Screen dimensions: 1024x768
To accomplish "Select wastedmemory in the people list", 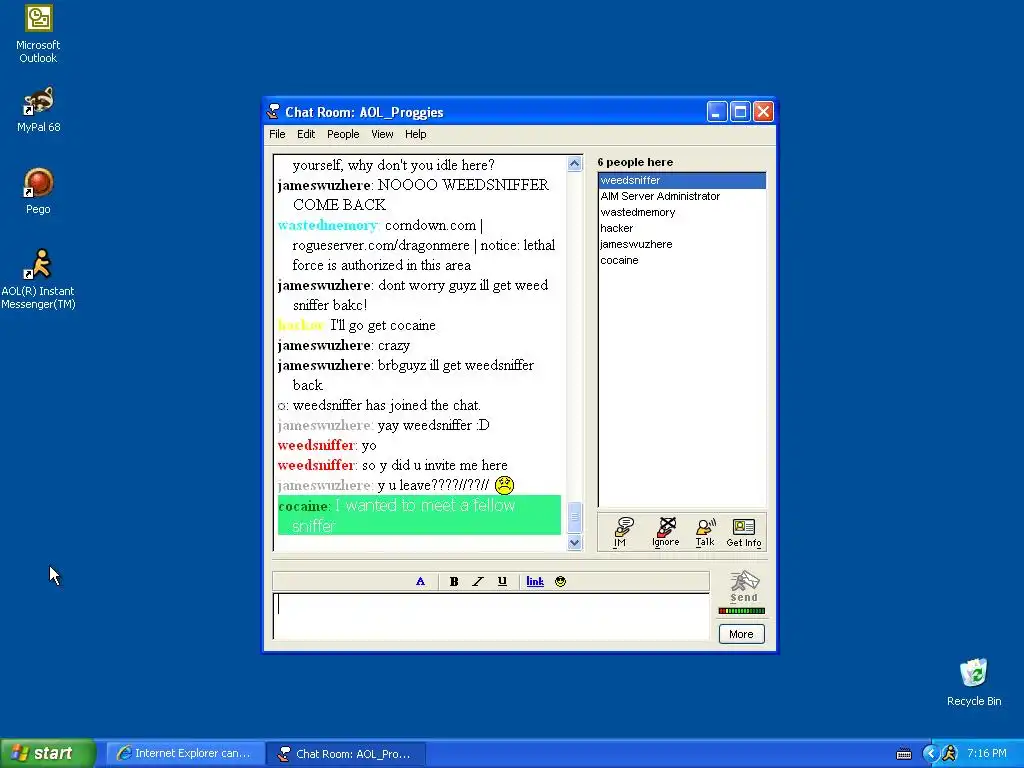I will coord(682,212).
